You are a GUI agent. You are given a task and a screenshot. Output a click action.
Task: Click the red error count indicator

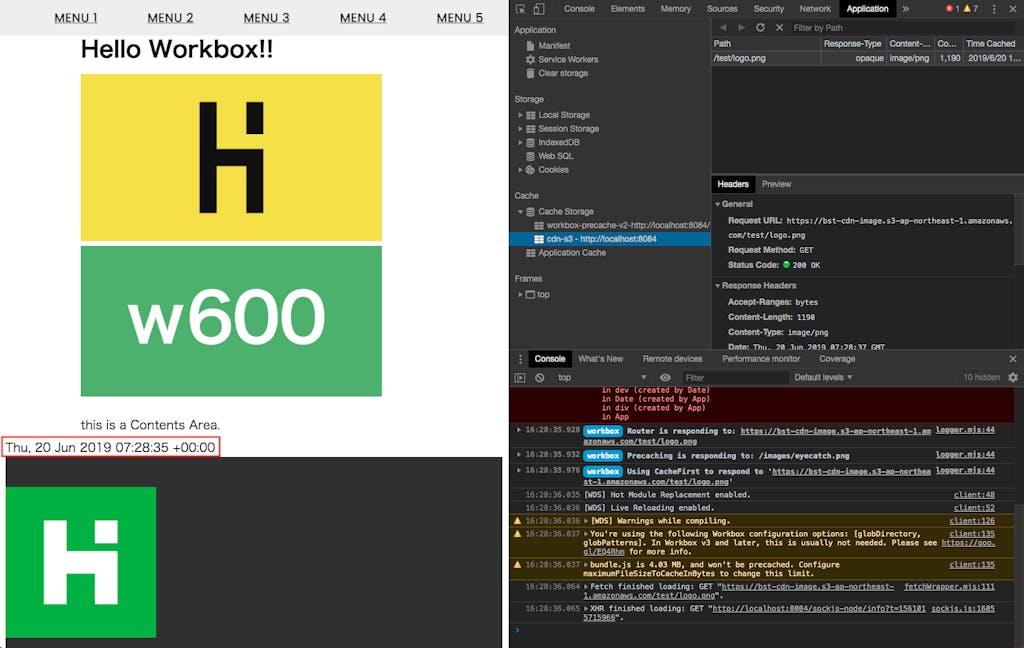(x=952, y=9)
